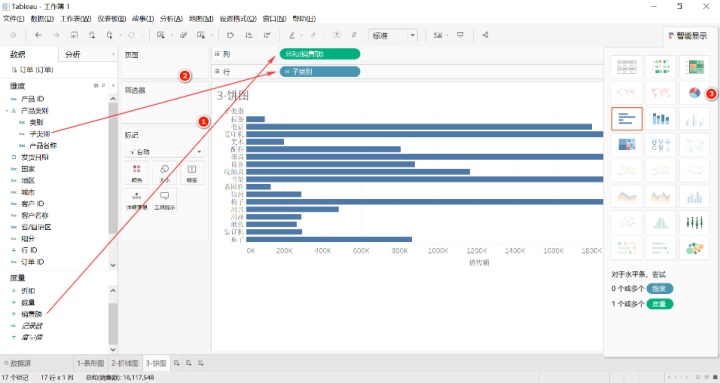Click the Redo forward arrow in toolbar
Image resolution: width=720 pixels, height=383 pixels.
(x=56, y=35)
